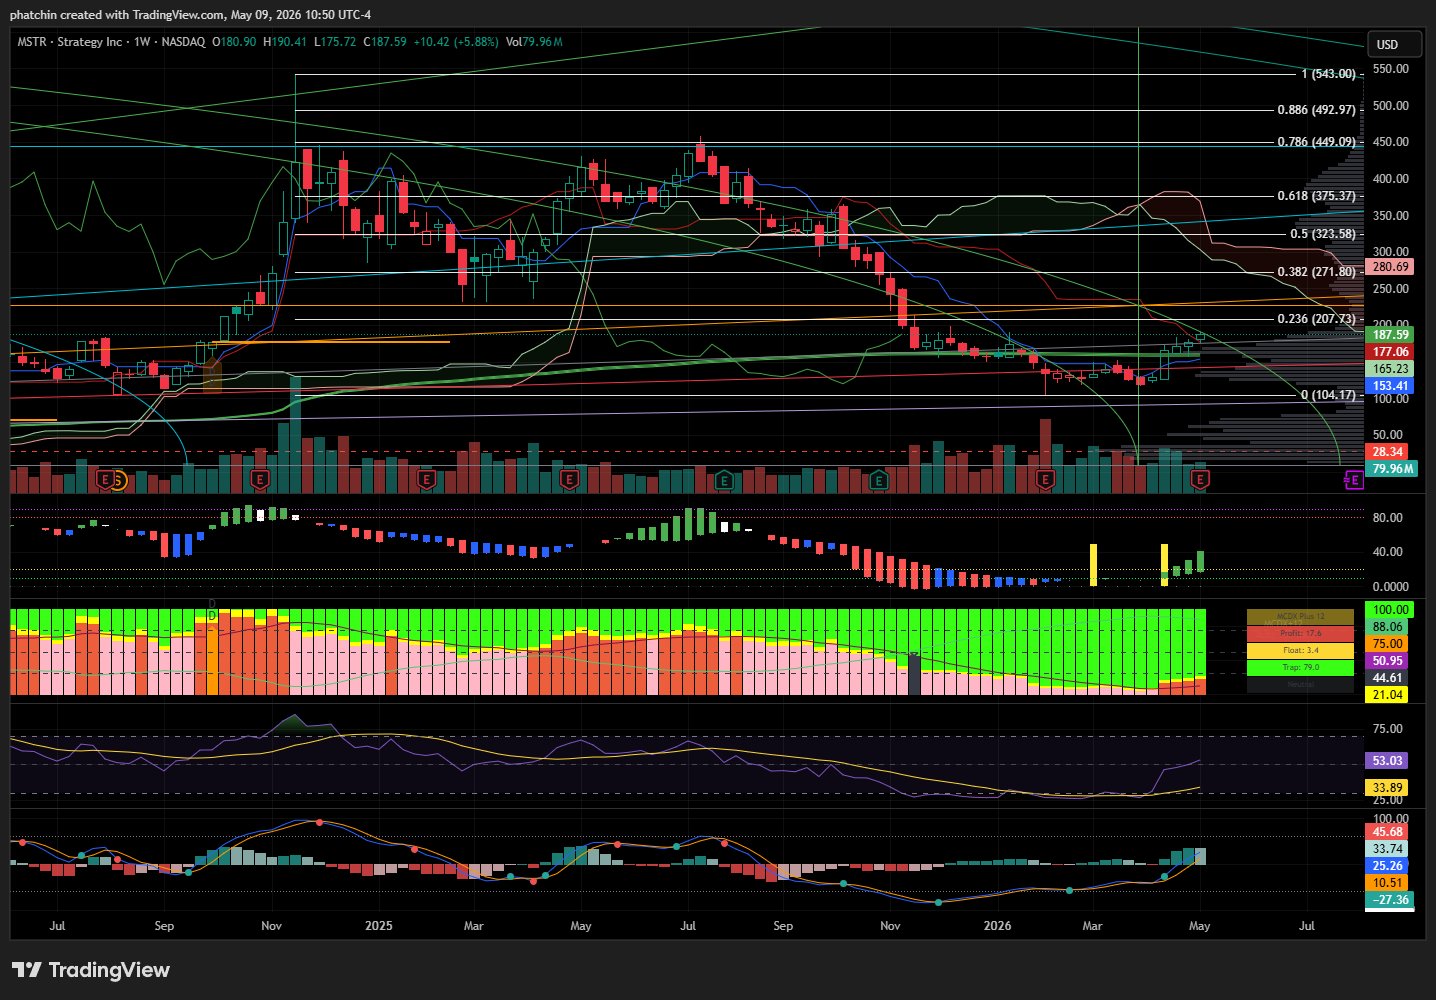1436x1000 pixels.
Task: Open the USD currency selector
Action: coord(1394,44)
